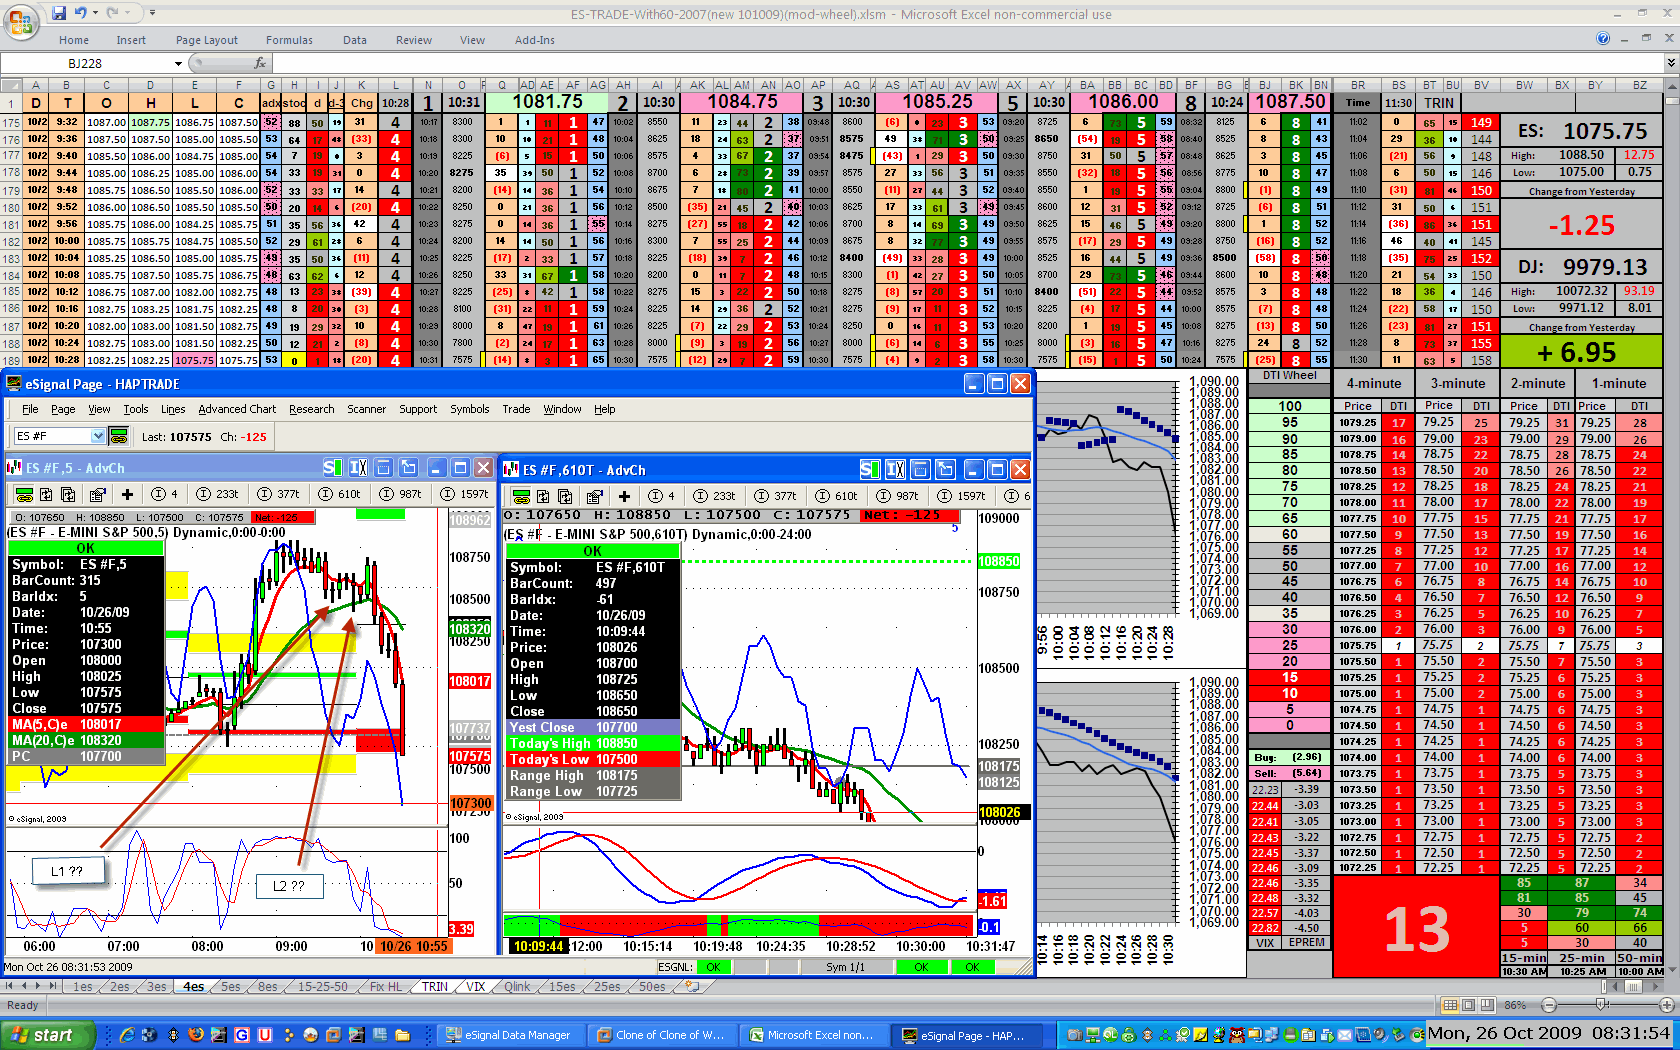Open the Name Box dropdown for BJ228

tap(178, 63)
